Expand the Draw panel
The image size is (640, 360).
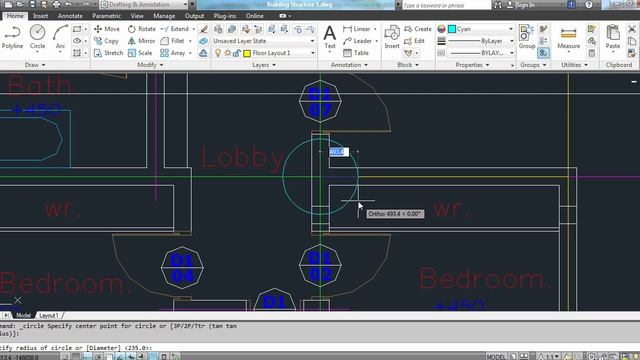click(35, 65)
